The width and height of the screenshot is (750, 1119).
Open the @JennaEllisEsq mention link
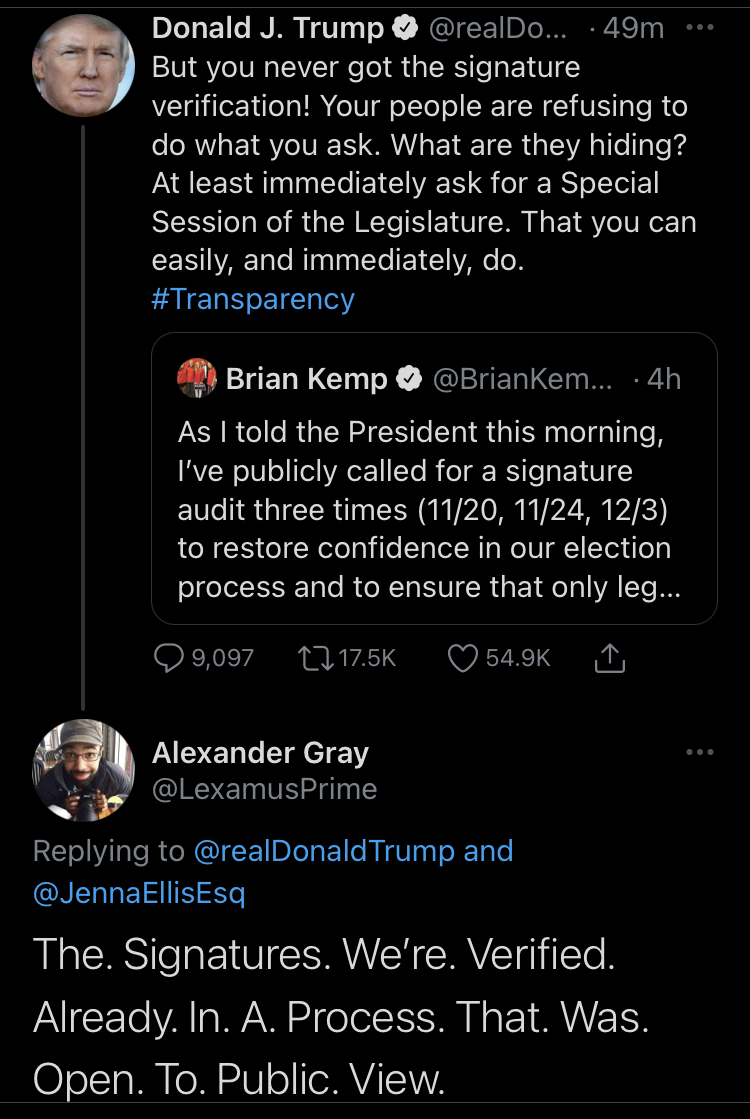[x=139, y=893]
